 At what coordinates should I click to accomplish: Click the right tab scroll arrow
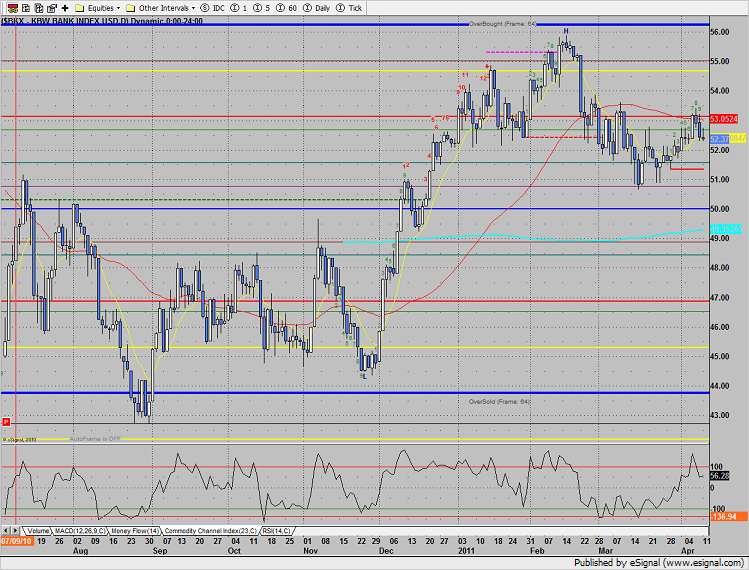click(x=15, y=530)
